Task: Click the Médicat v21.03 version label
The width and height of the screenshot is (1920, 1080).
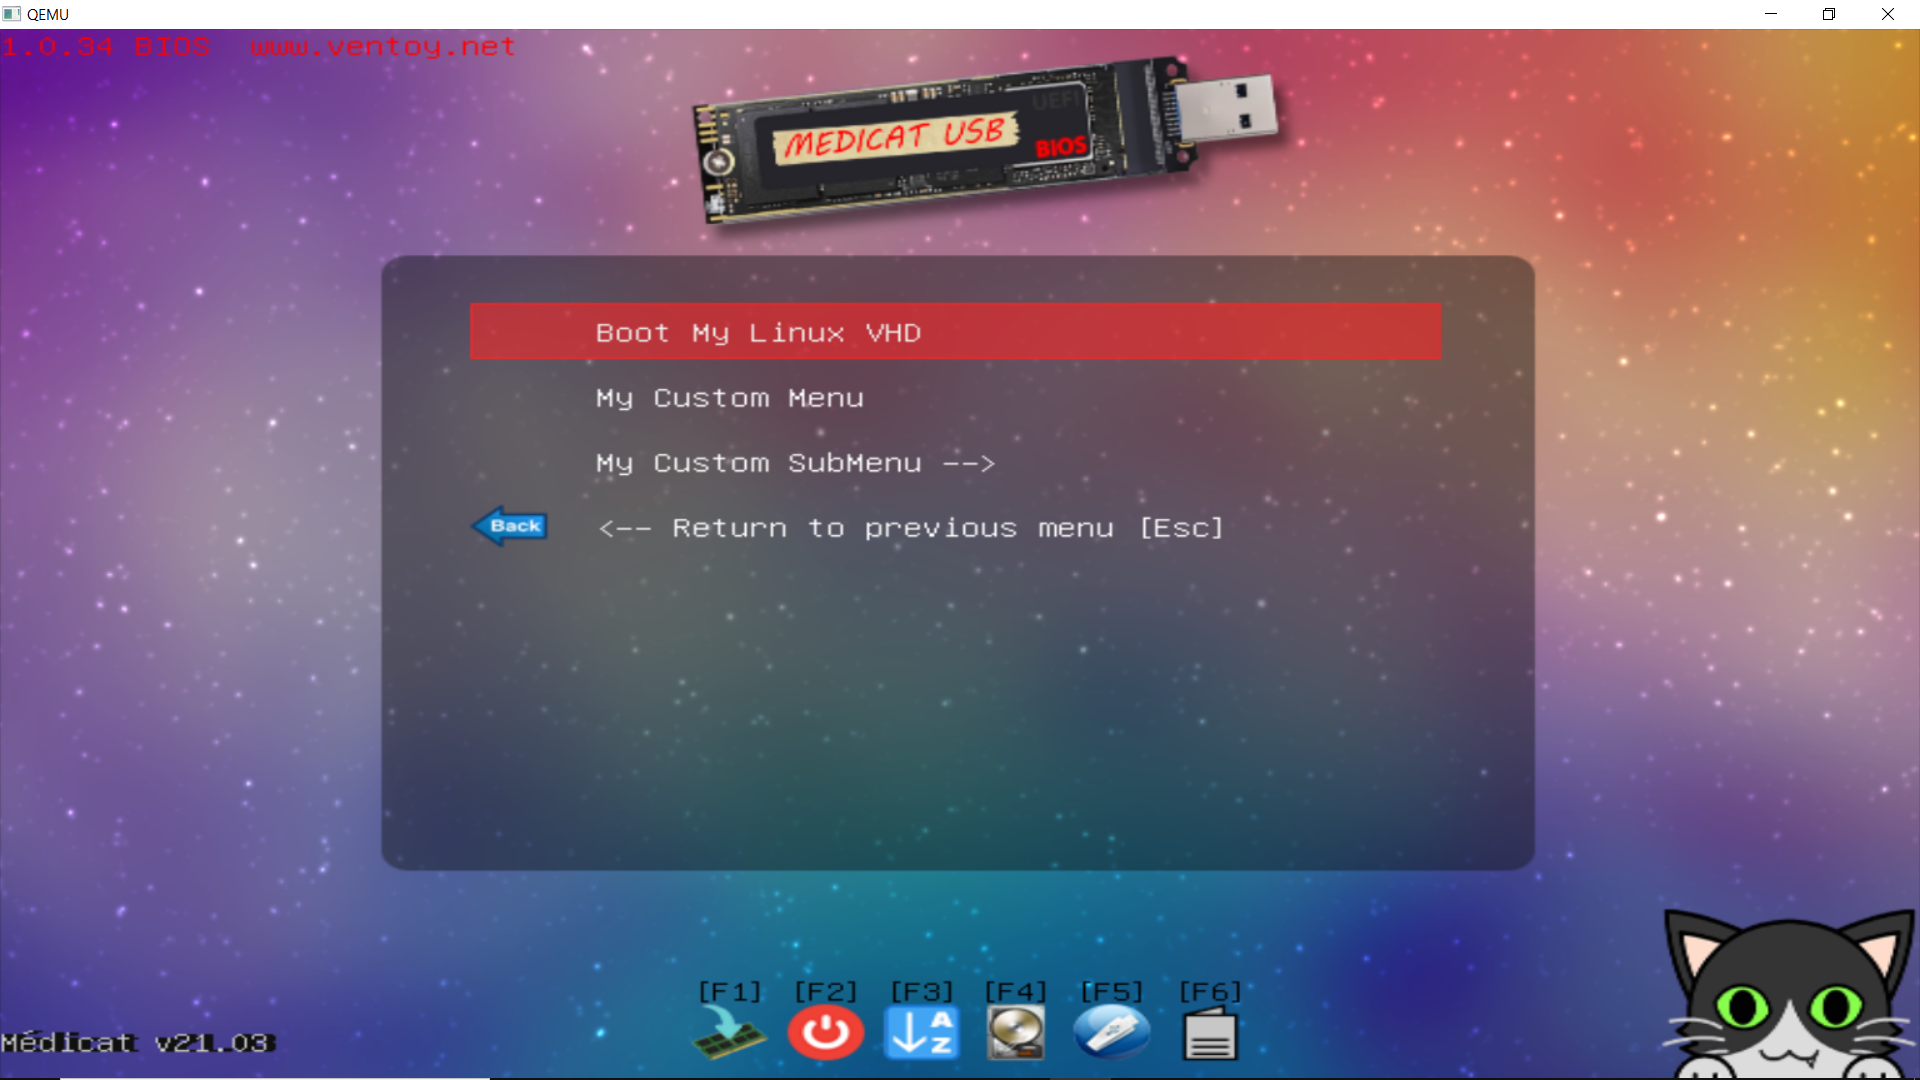Action: click(x=137, y=1043)
